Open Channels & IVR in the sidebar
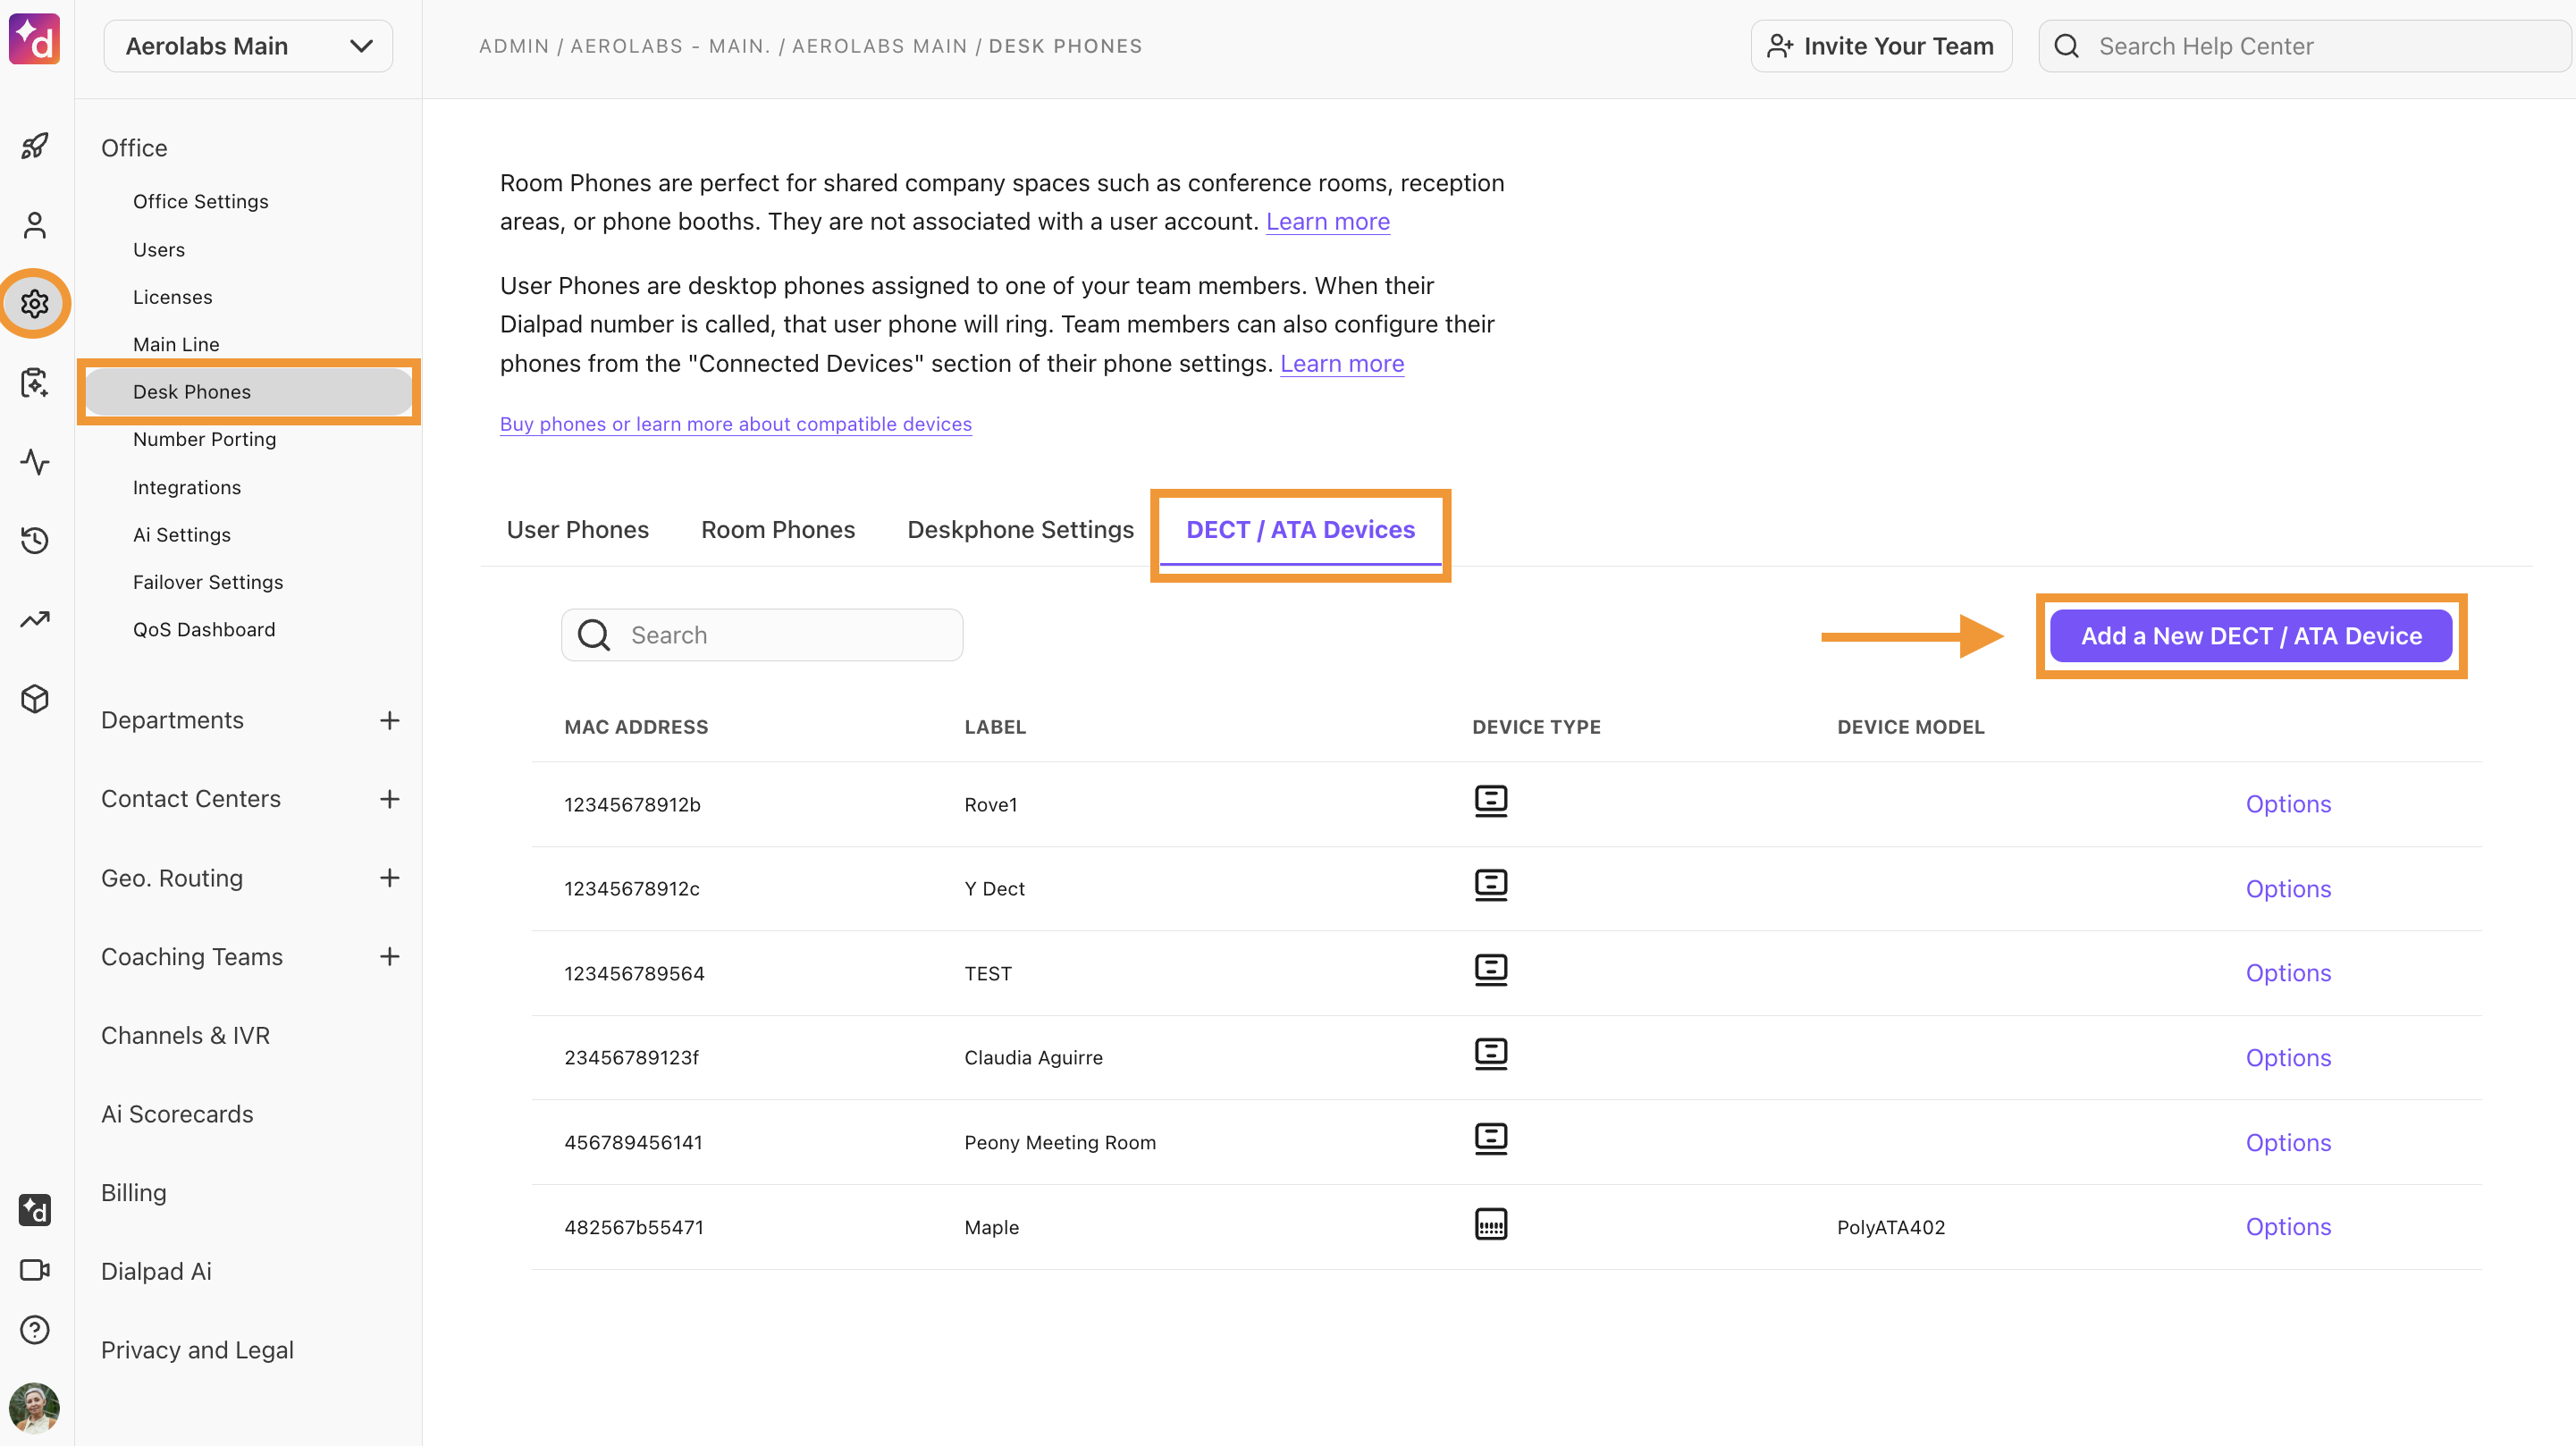The width and height of the screenshot is (2576, 1446). (186, 1035)
